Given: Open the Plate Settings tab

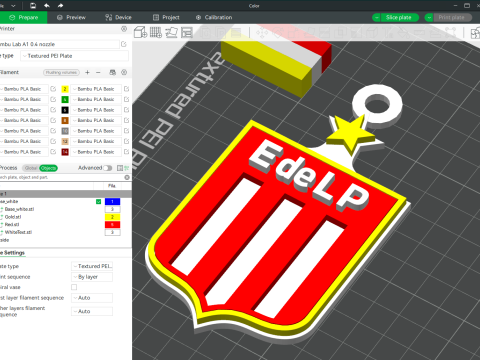Looking at the screenshot, I should [x=12, y=253].
